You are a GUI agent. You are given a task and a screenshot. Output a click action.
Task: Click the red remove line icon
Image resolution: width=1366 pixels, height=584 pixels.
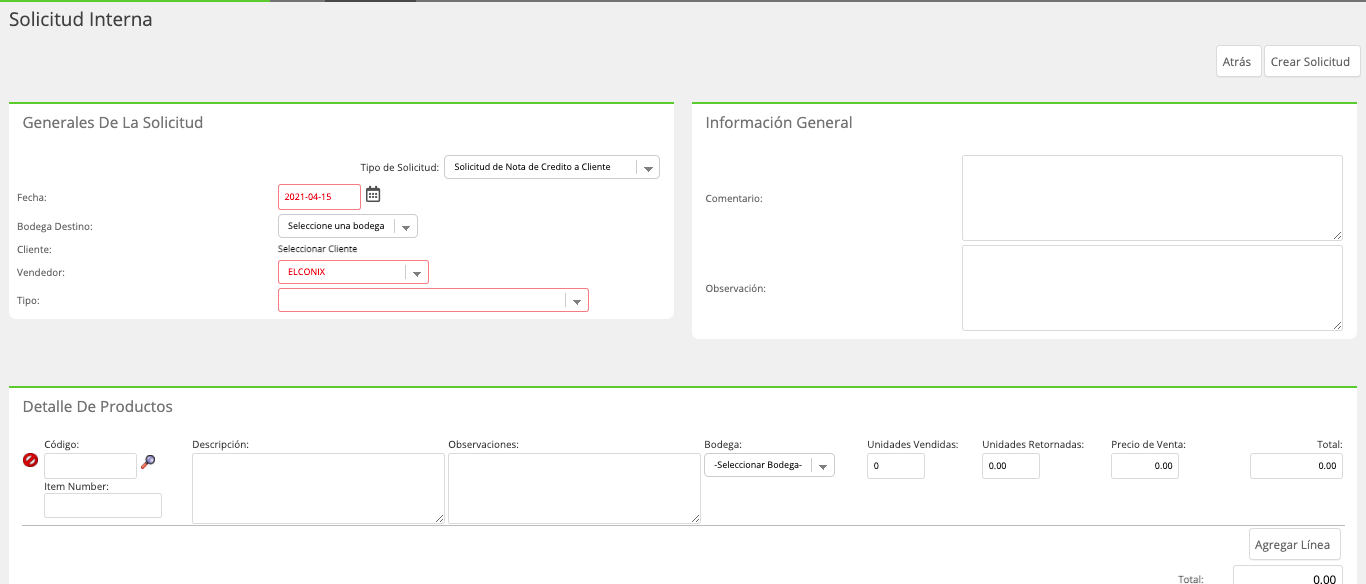point(30,460)
